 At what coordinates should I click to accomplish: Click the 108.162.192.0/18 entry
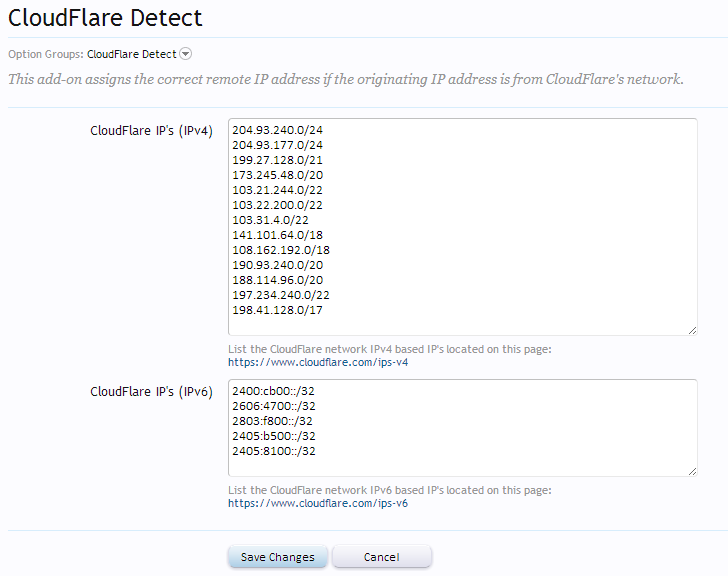pos(281,250)
